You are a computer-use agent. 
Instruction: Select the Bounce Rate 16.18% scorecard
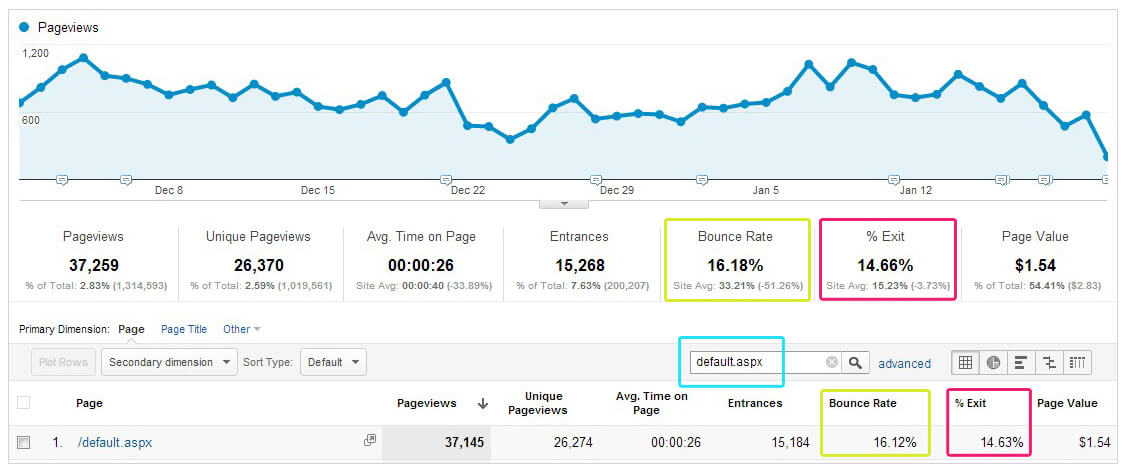738,260
